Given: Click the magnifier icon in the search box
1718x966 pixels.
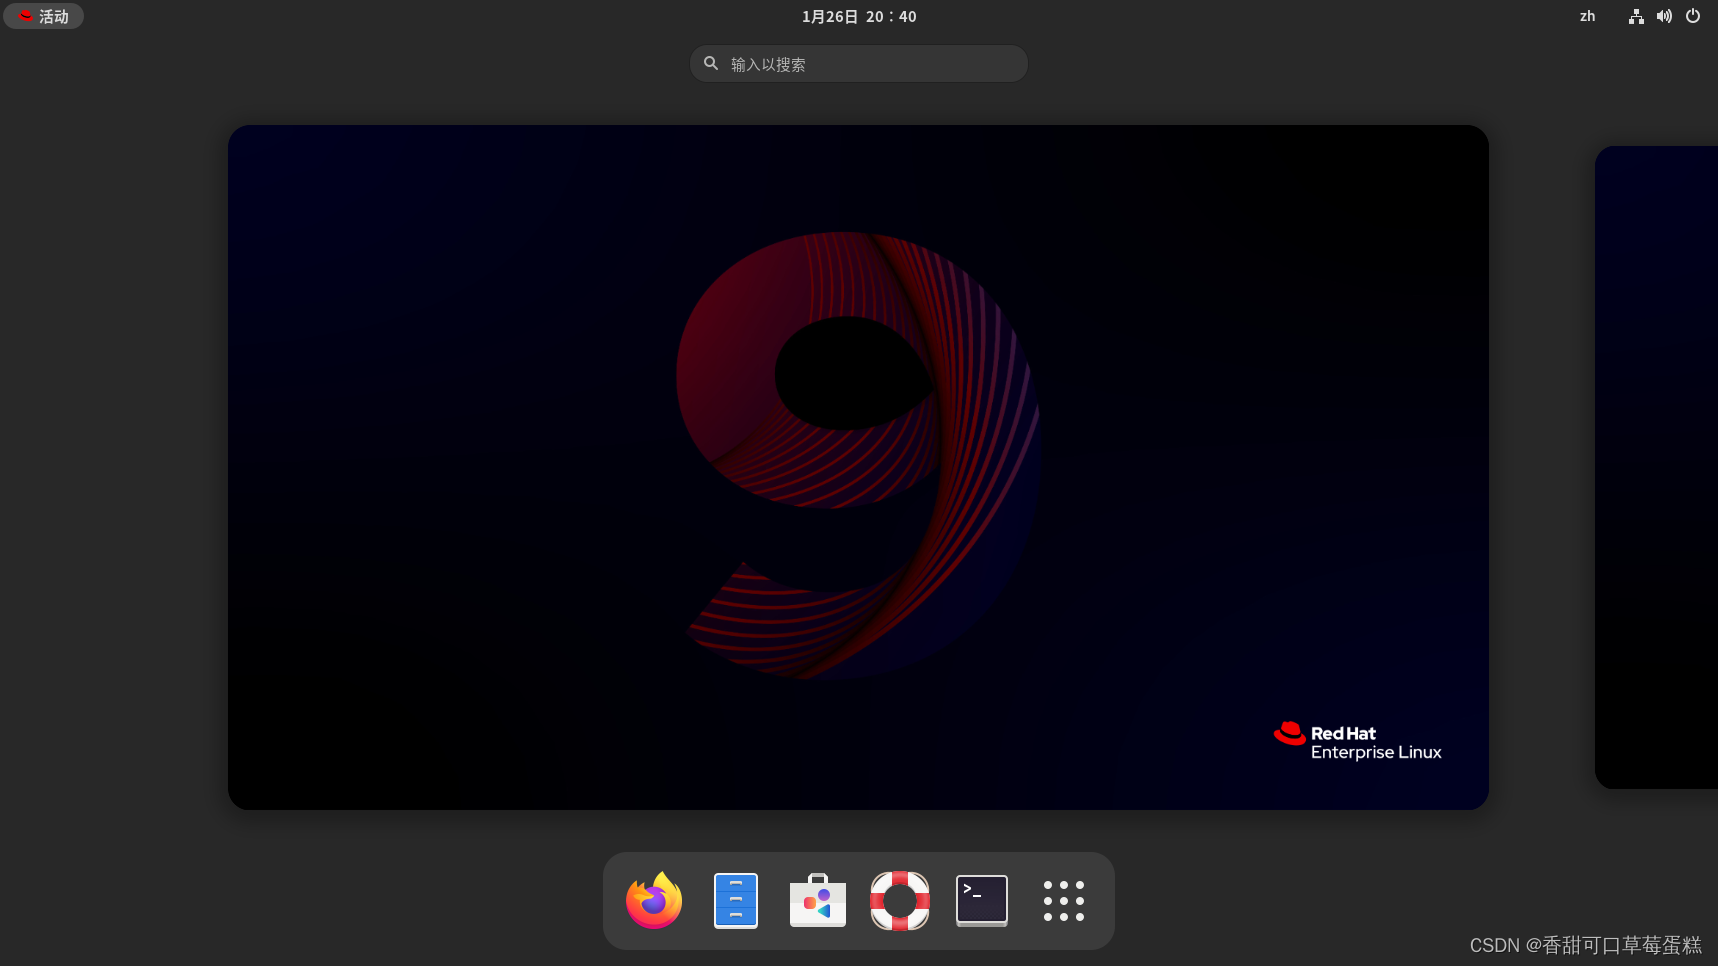Looking at the screenshot, I should [711, 63].
